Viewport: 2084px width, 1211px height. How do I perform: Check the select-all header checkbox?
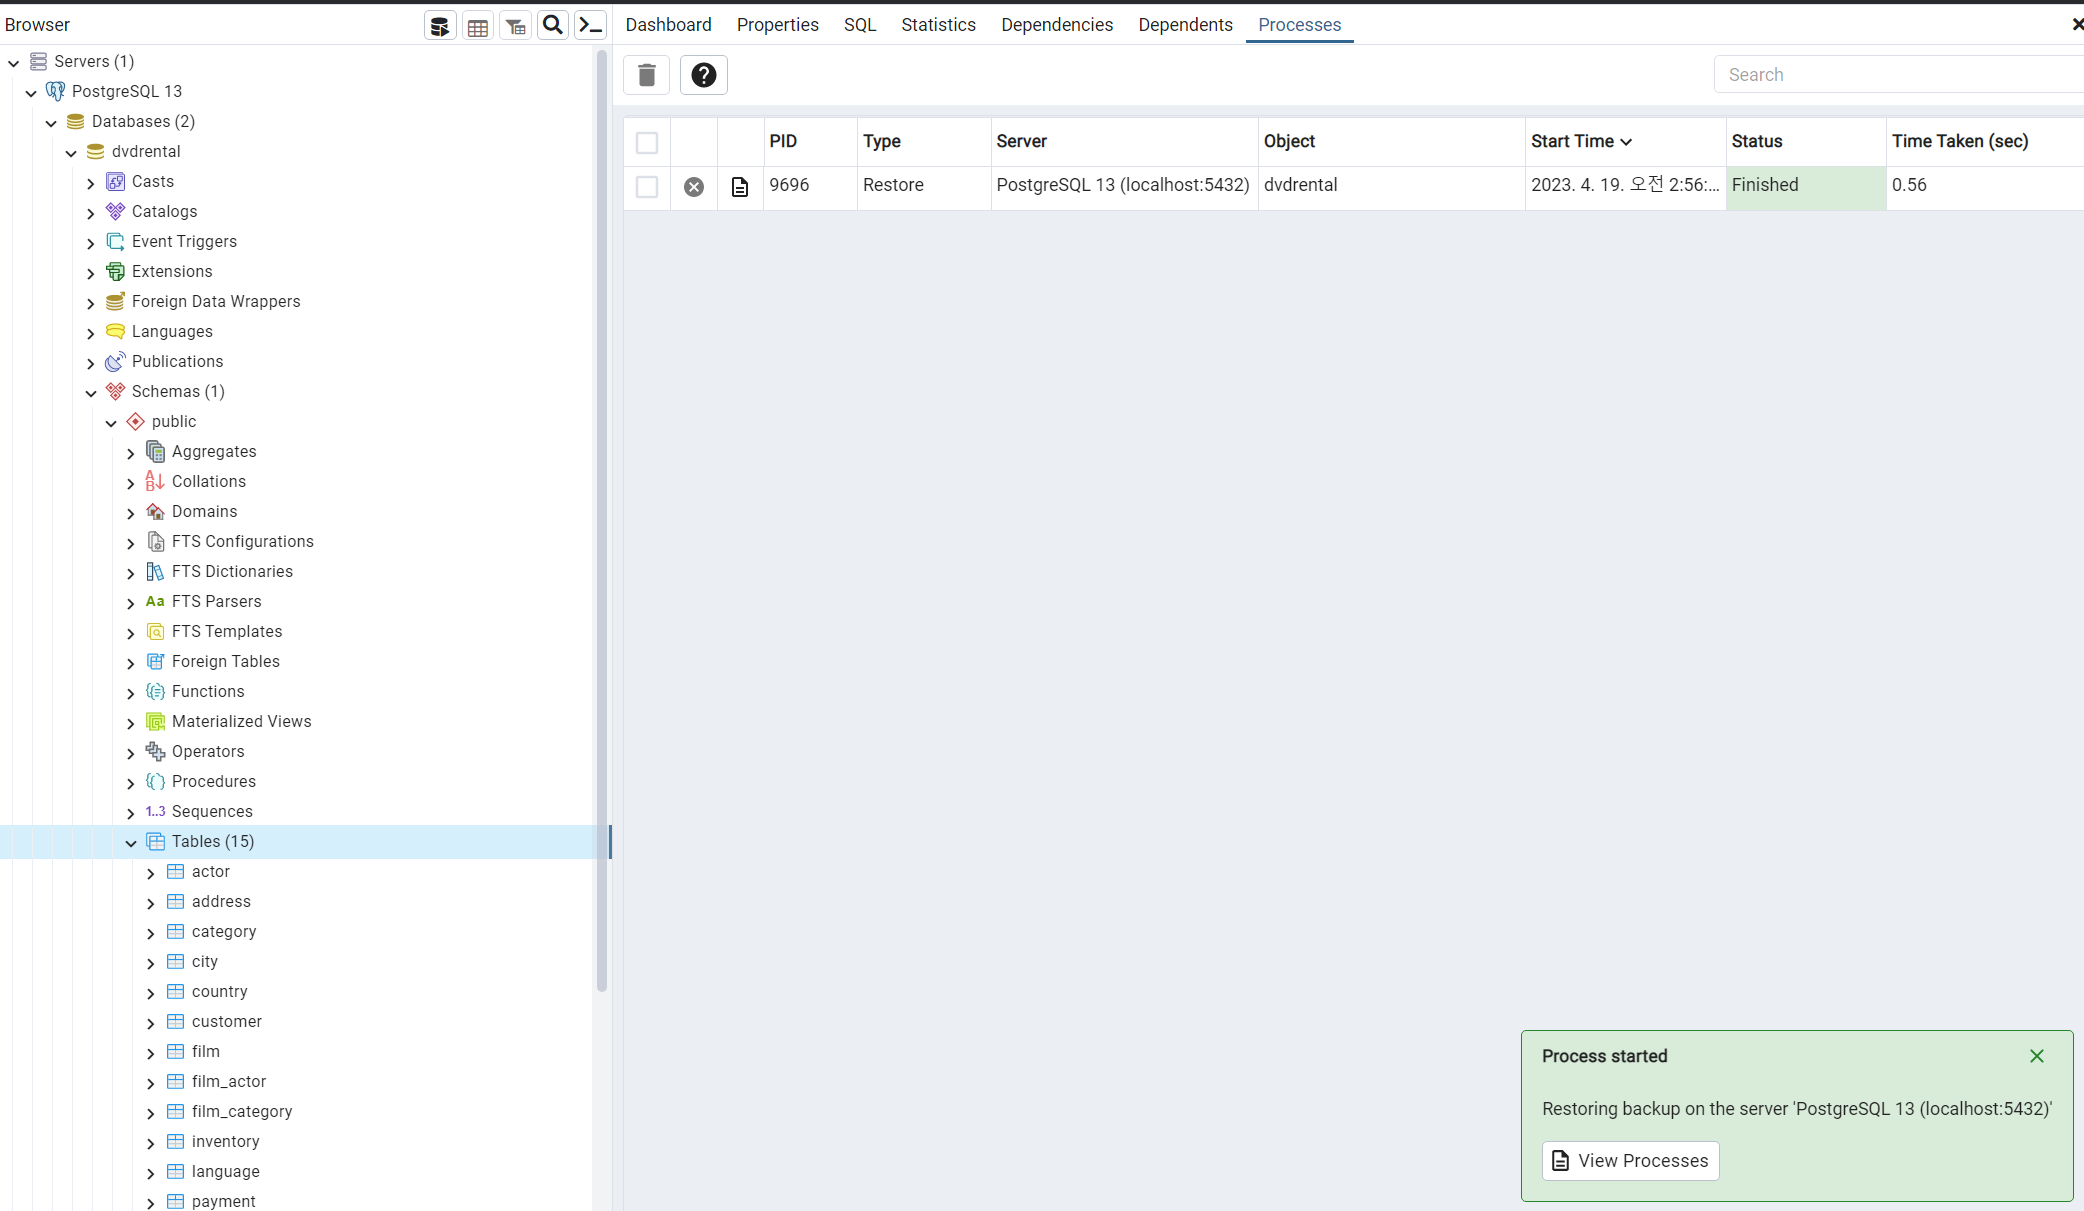point(647,143)
